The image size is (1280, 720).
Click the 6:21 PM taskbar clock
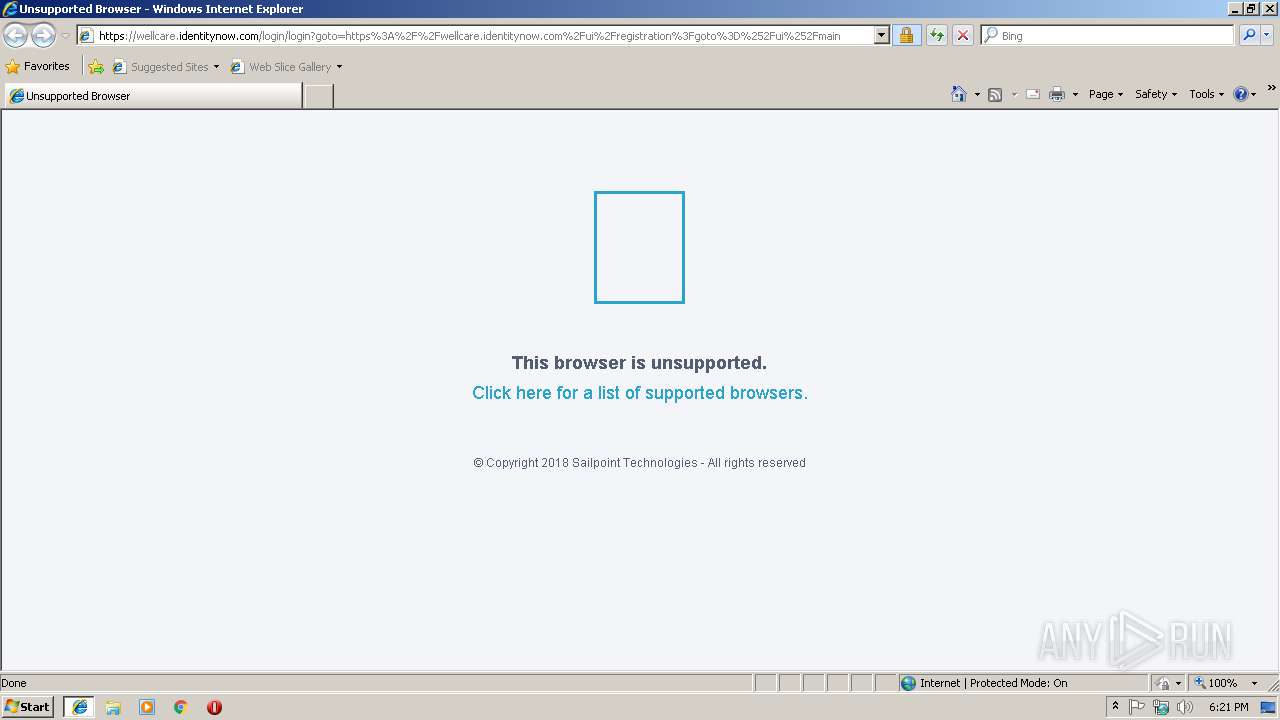click(1228, 707)
